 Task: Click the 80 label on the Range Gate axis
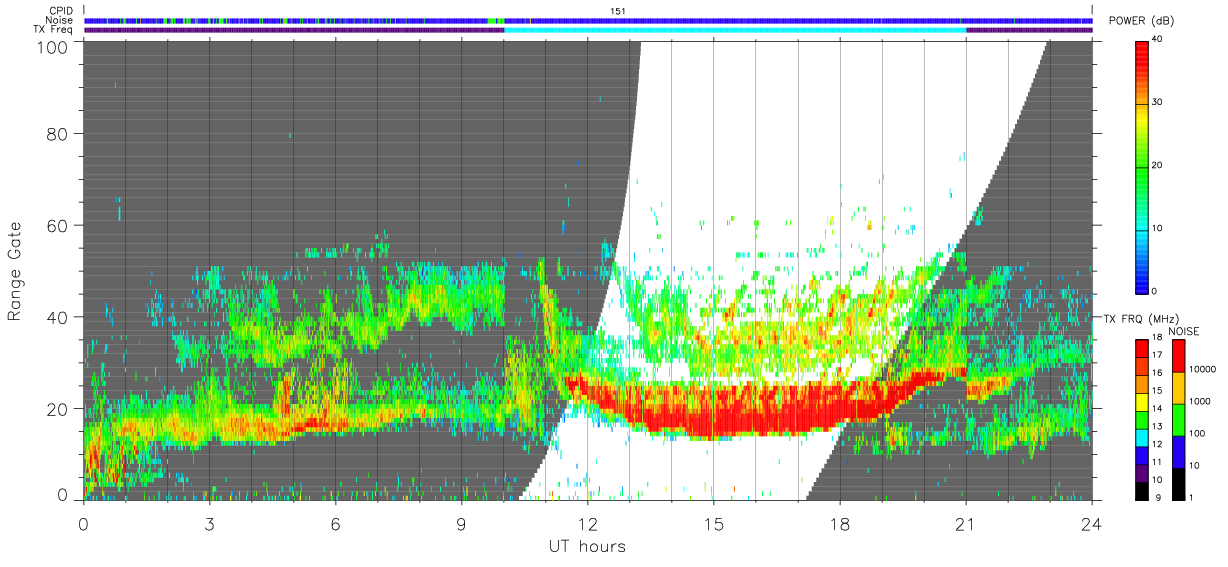59,133
